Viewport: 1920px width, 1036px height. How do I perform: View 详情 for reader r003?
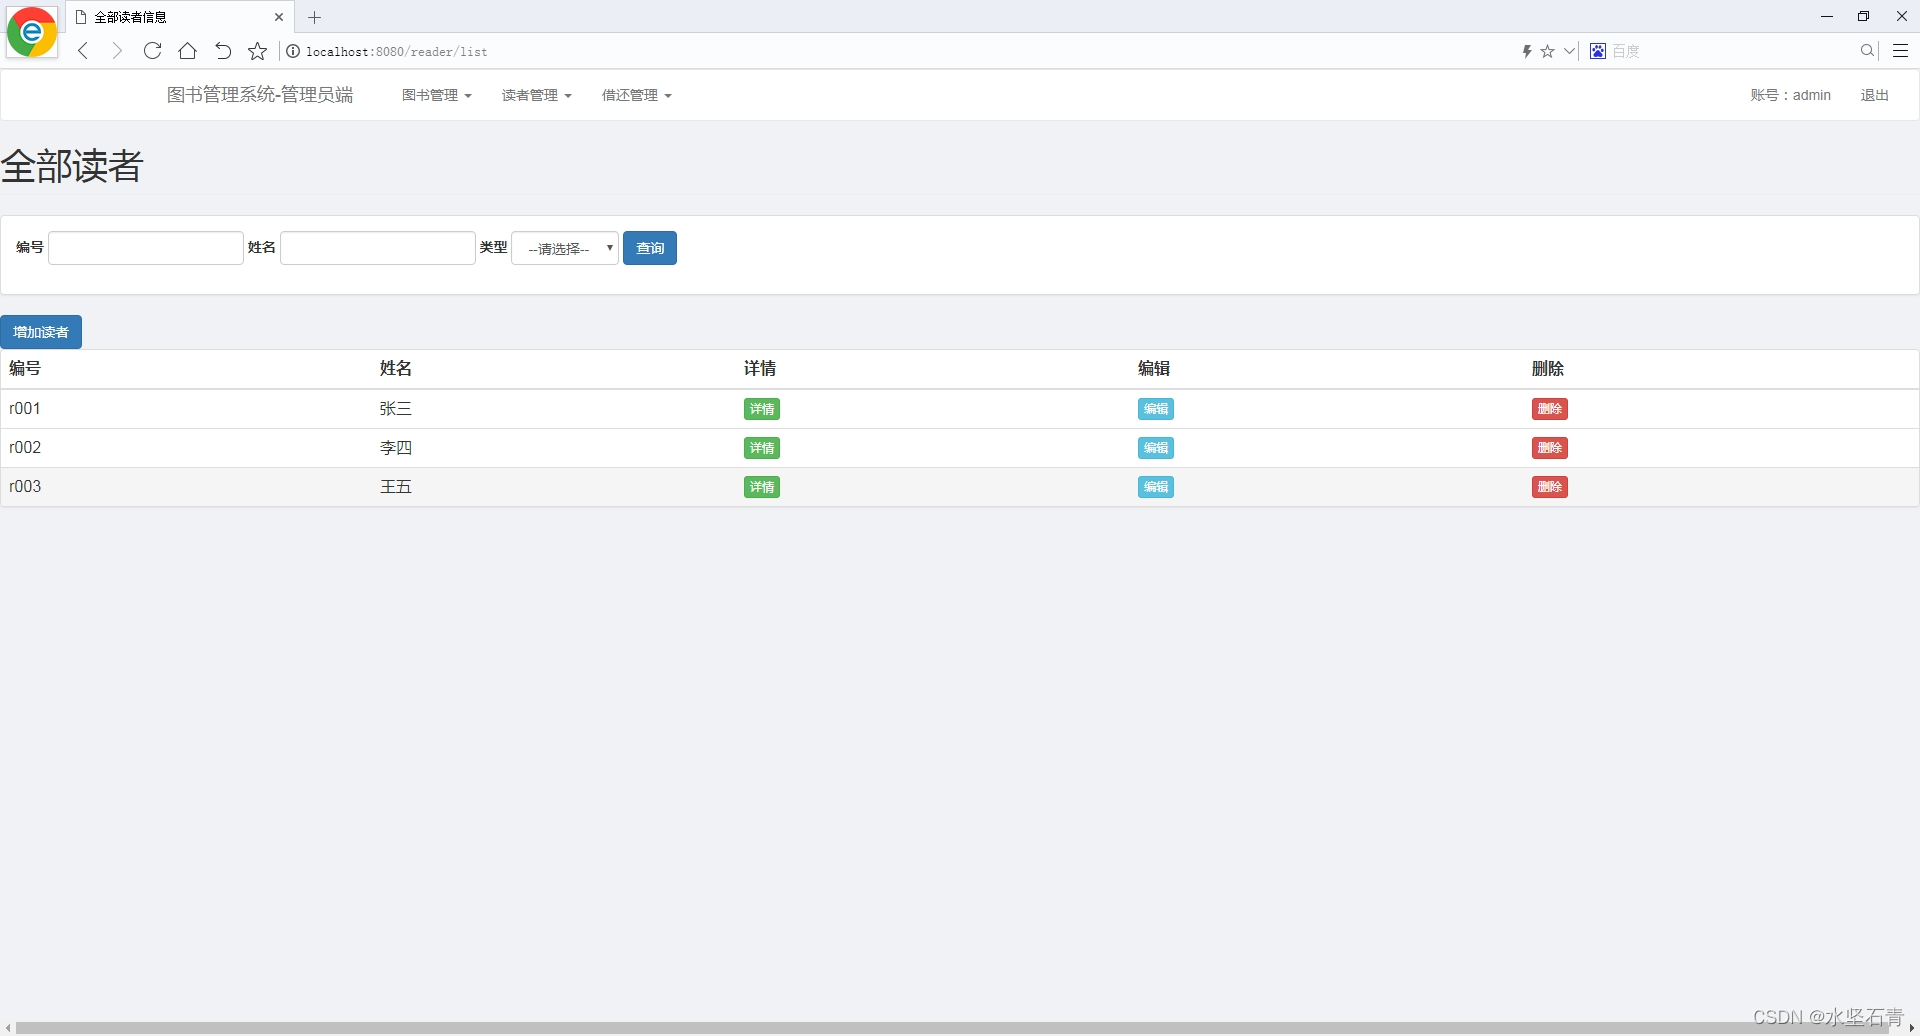point(762,487)
